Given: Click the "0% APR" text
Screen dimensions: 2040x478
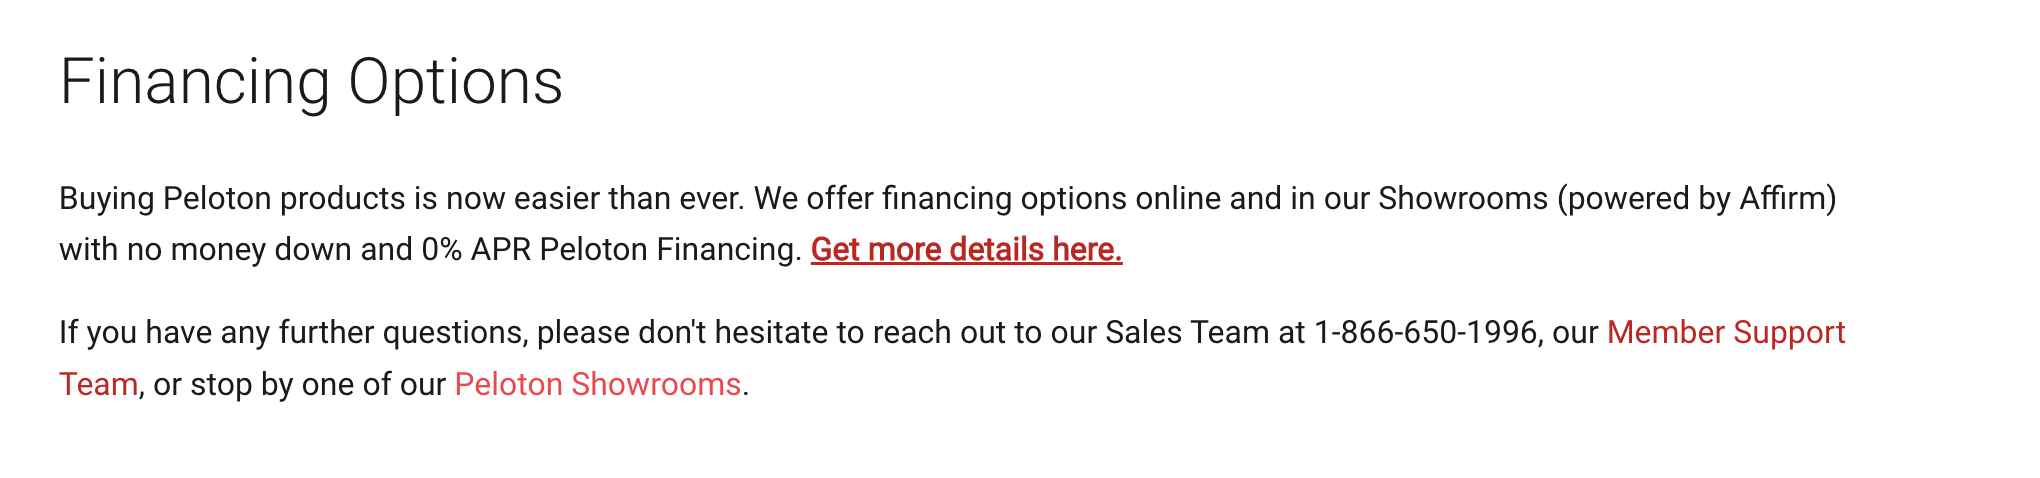Looking at the screenshot, I should tap(476, 249).
